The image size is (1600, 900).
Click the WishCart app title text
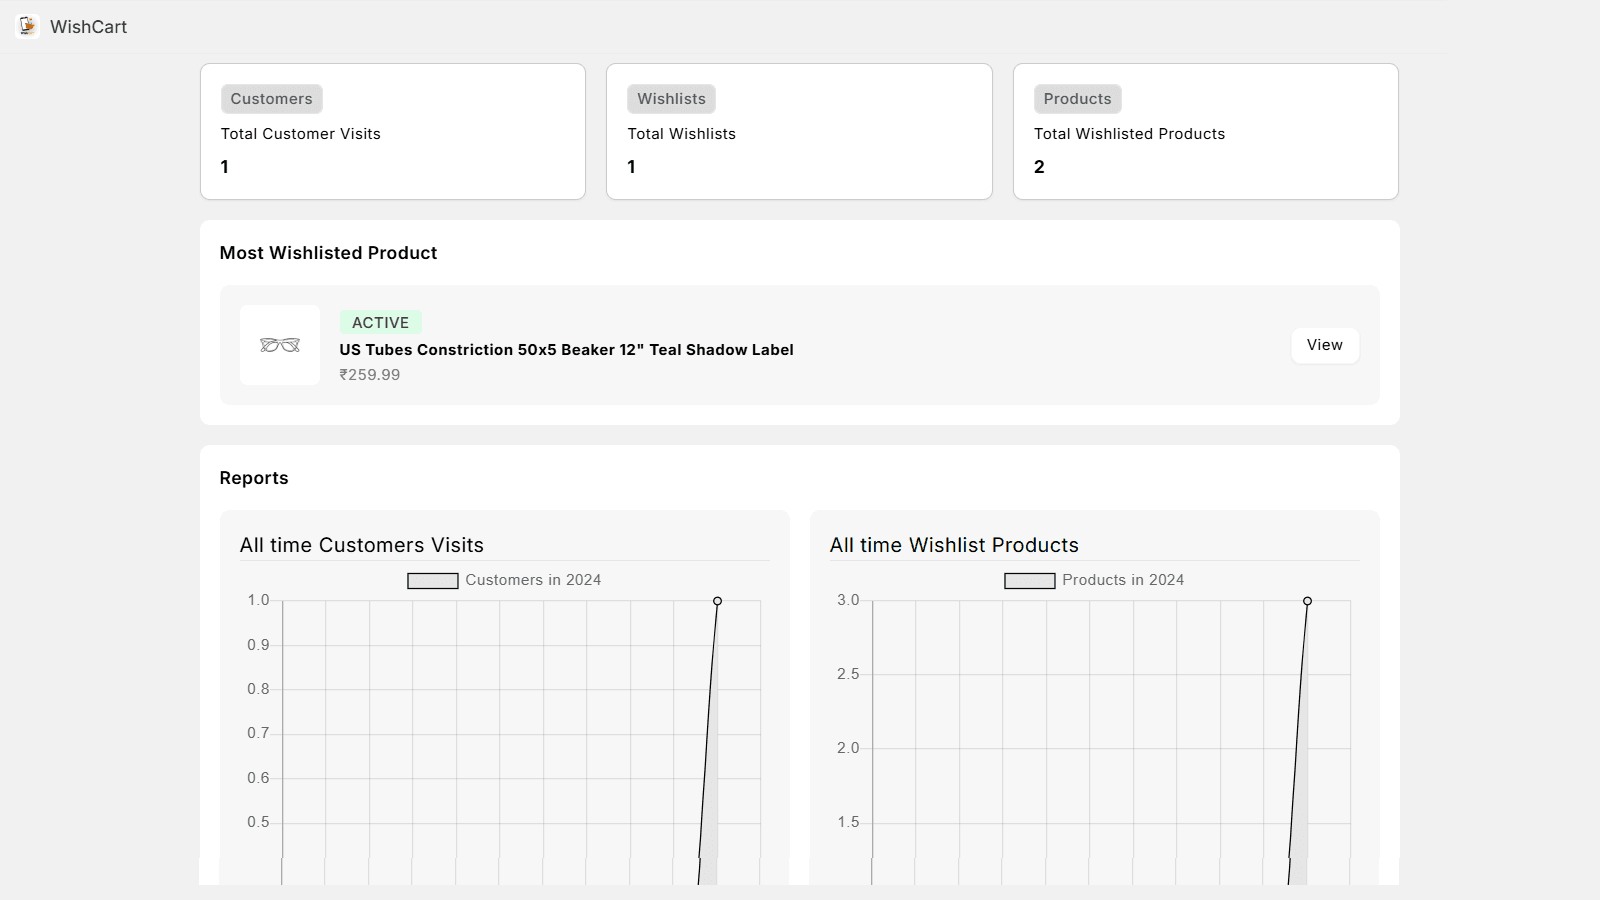89,27
